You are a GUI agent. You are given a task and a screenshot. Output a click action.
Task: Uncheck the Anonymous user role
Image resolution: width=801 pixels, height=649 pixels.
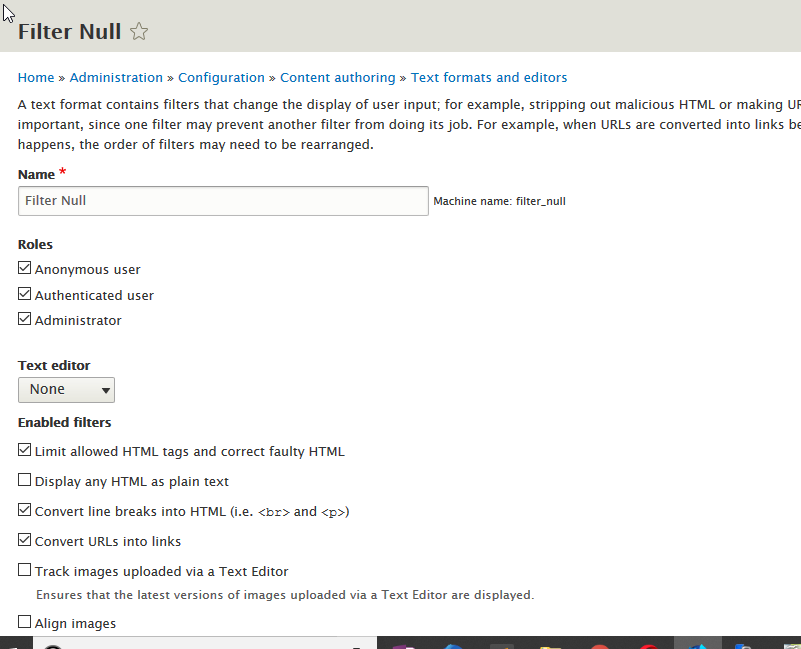click(24, 268)
